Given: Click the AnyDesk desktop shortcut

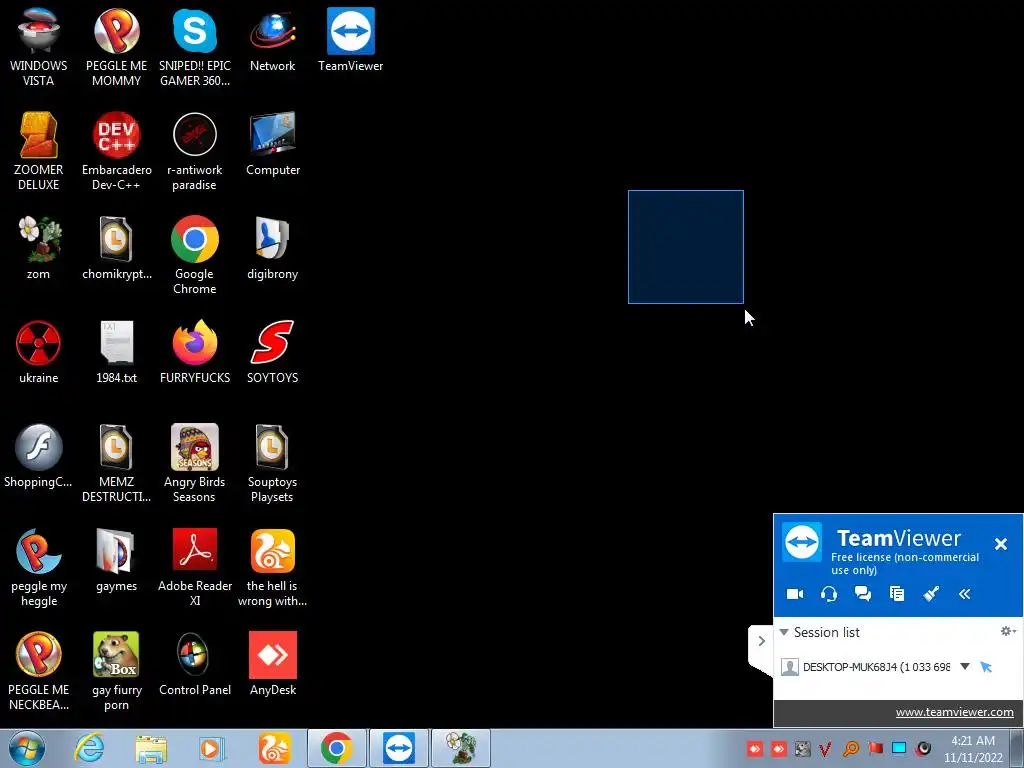Looking at the screenshot, I should [x=272, y=663].
